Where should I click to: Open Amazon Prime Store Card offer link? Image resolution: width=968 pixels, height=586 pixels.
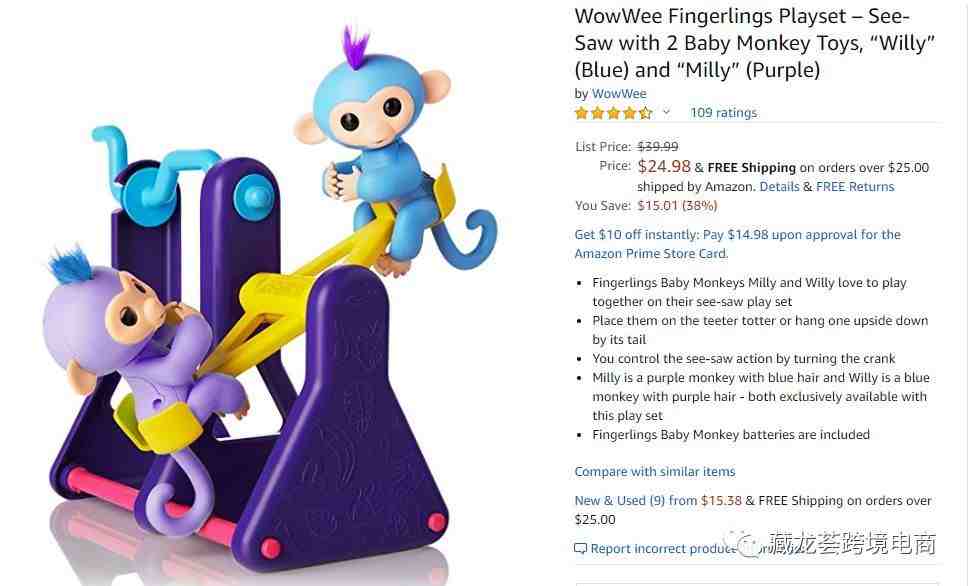coord(737,244)
